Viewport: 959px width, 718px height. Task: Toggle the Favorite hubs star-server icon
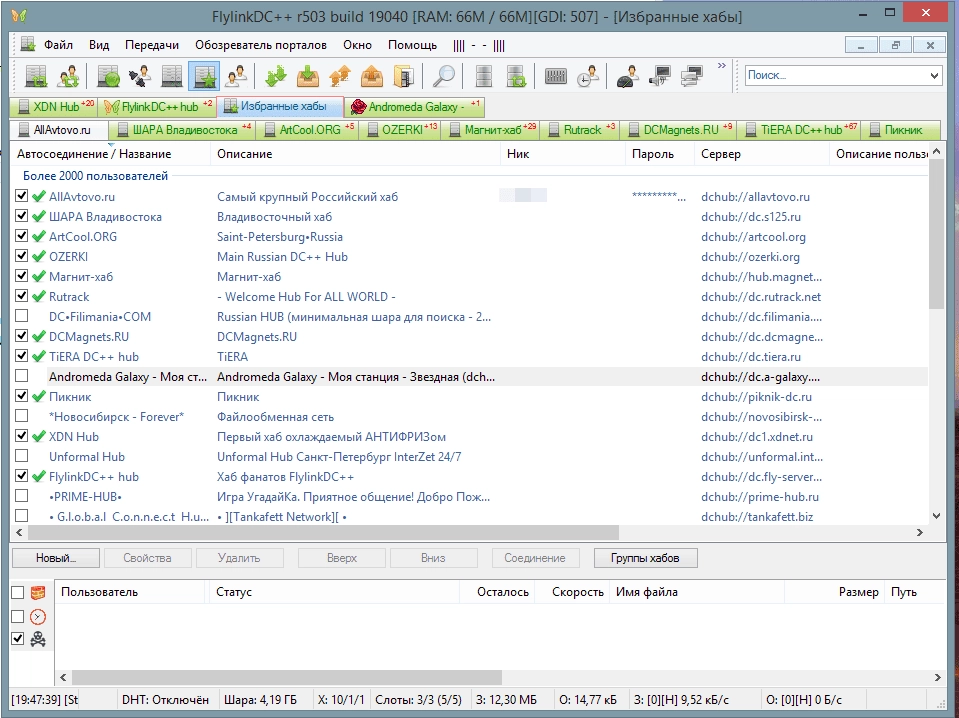point(204,76)
